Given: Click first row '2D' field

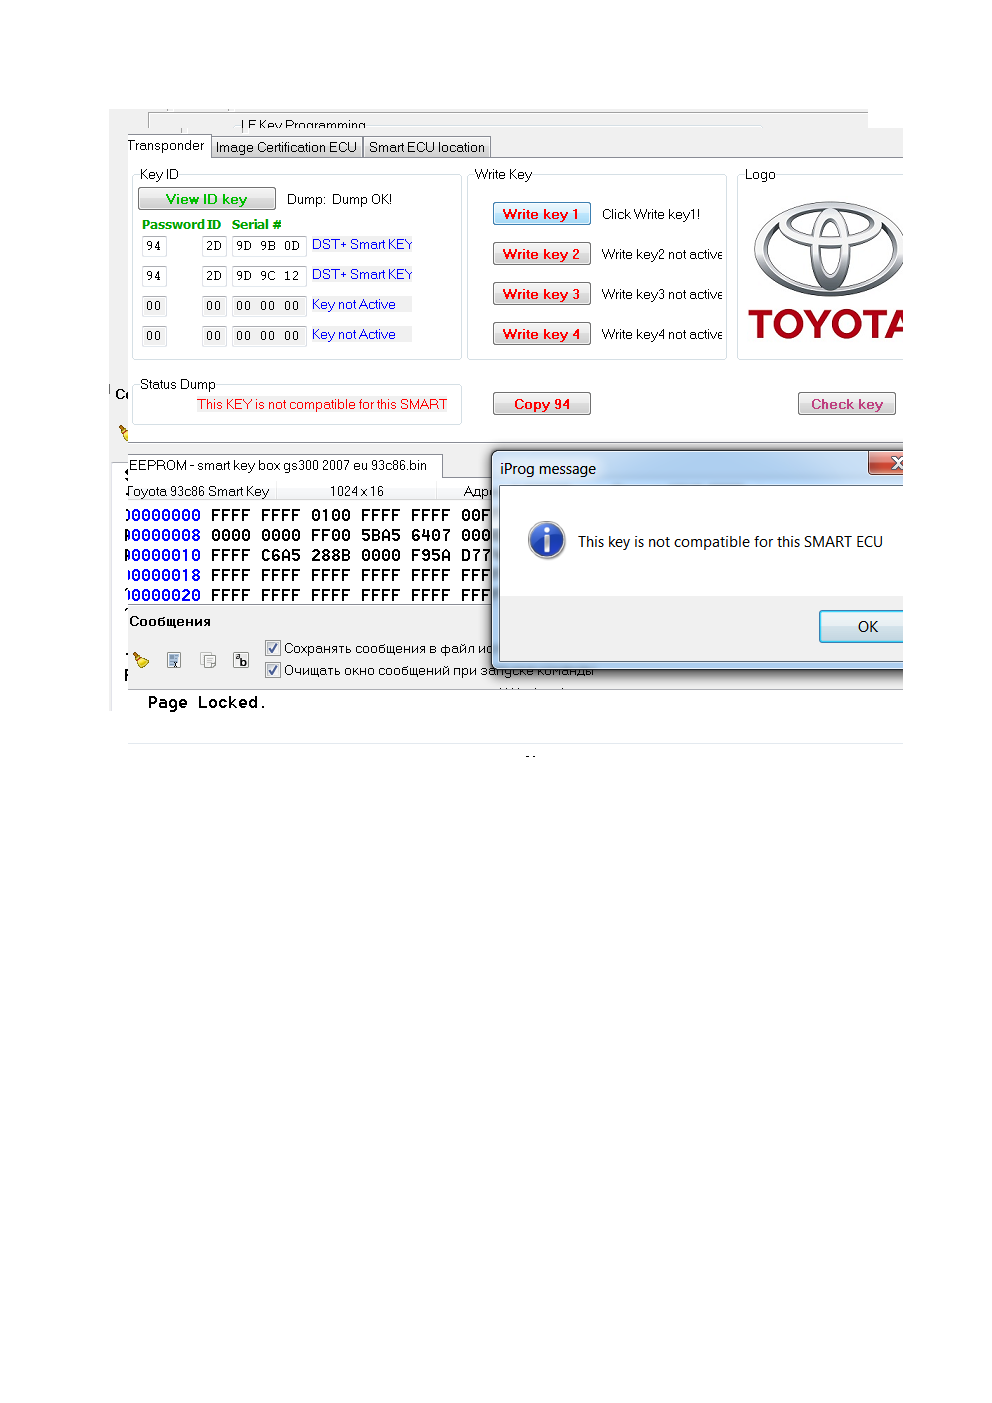Looking at the screenshot, I should (214, 246).
